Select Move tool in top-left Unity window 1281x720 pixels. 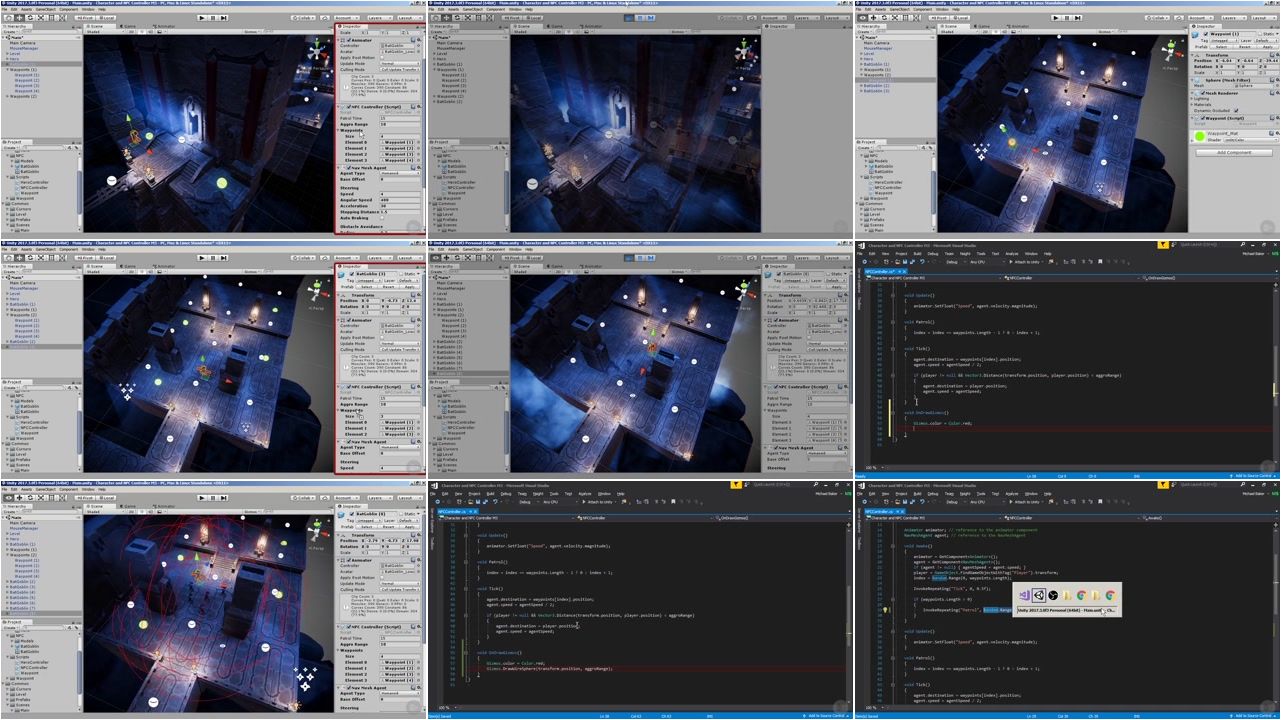click(x=20, y=18)
